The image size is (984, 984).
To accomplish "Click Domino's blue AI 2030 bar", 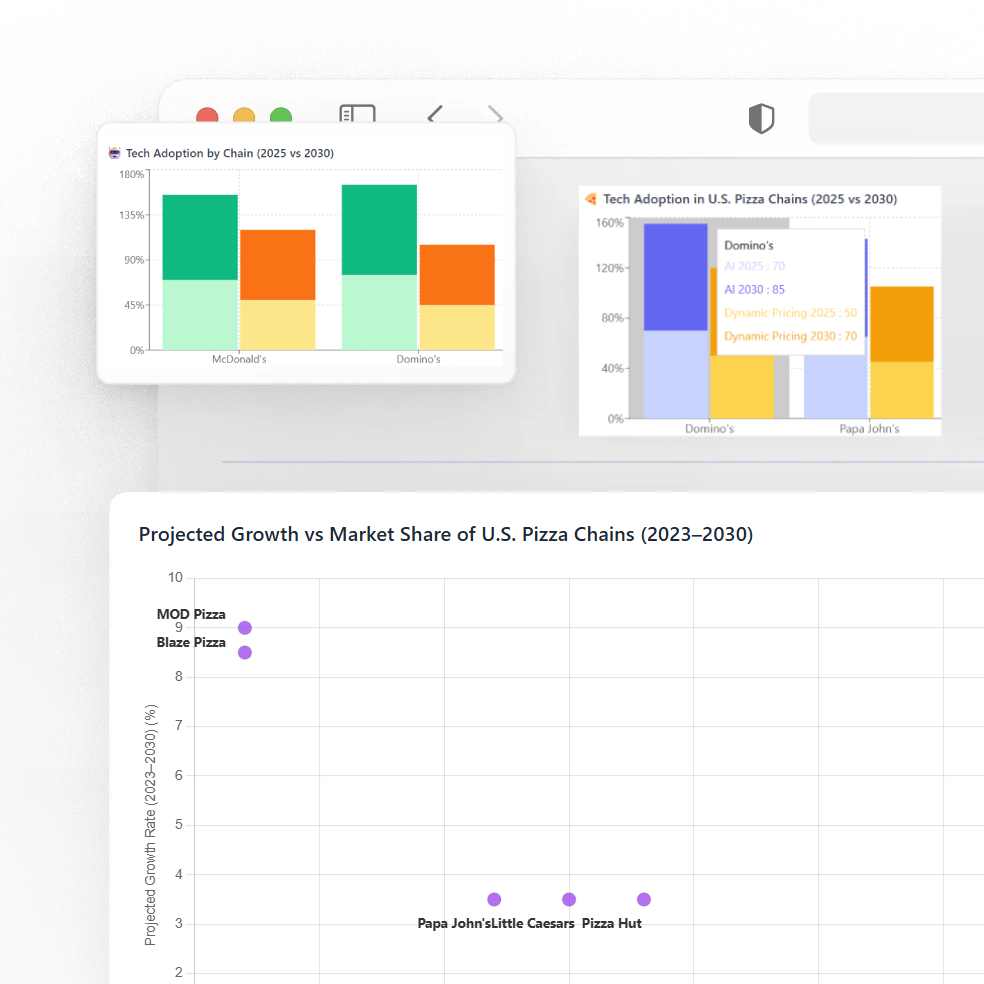I will click(x=676, y=276).
